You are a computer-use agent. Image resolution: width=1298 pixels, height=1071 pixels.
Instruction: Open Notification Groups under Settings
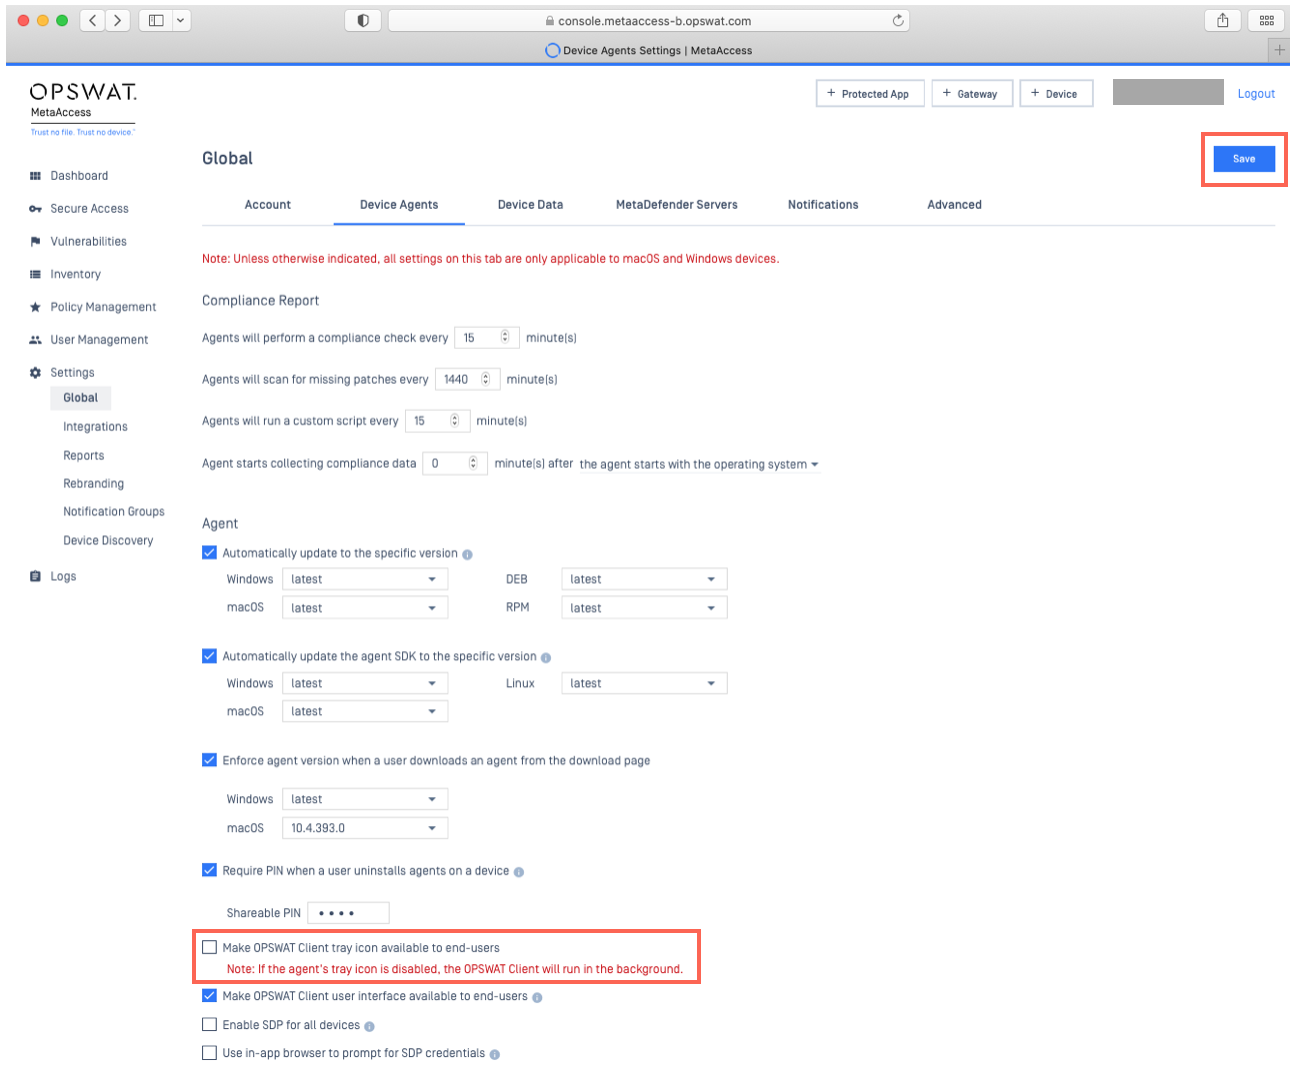pos(114,512)
